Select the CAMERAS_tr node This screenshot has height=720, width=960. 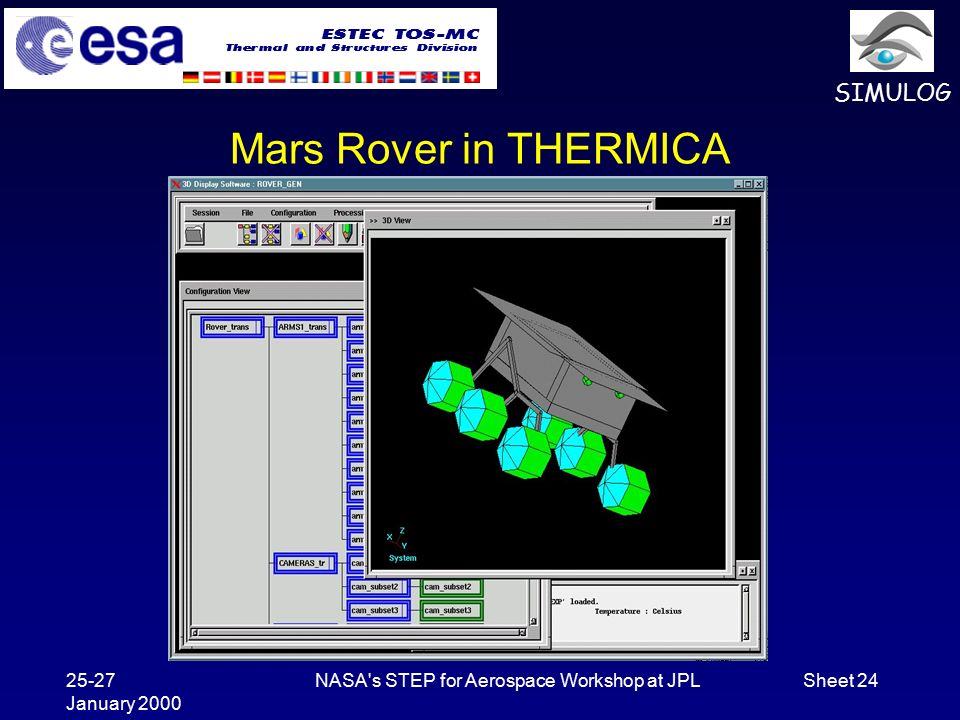pos(305,563)
